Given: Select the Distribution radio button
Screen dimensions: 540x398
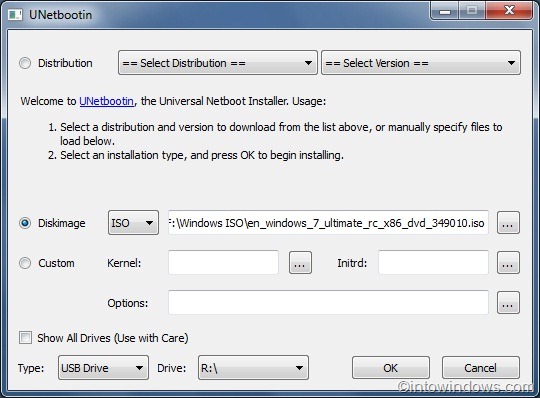Looking at the screenshot, I should coord(25,63).
